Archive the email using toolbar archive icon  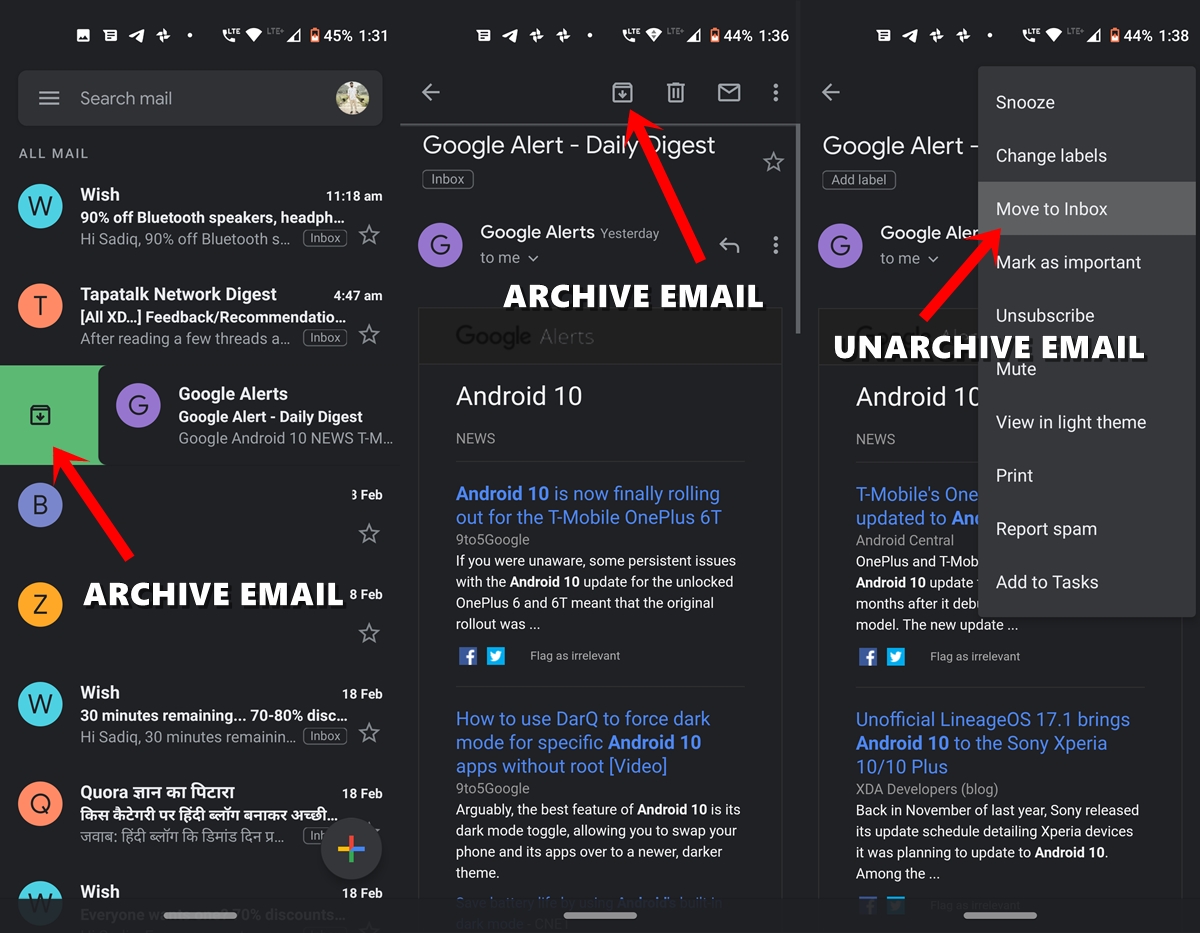click(622, 92)
